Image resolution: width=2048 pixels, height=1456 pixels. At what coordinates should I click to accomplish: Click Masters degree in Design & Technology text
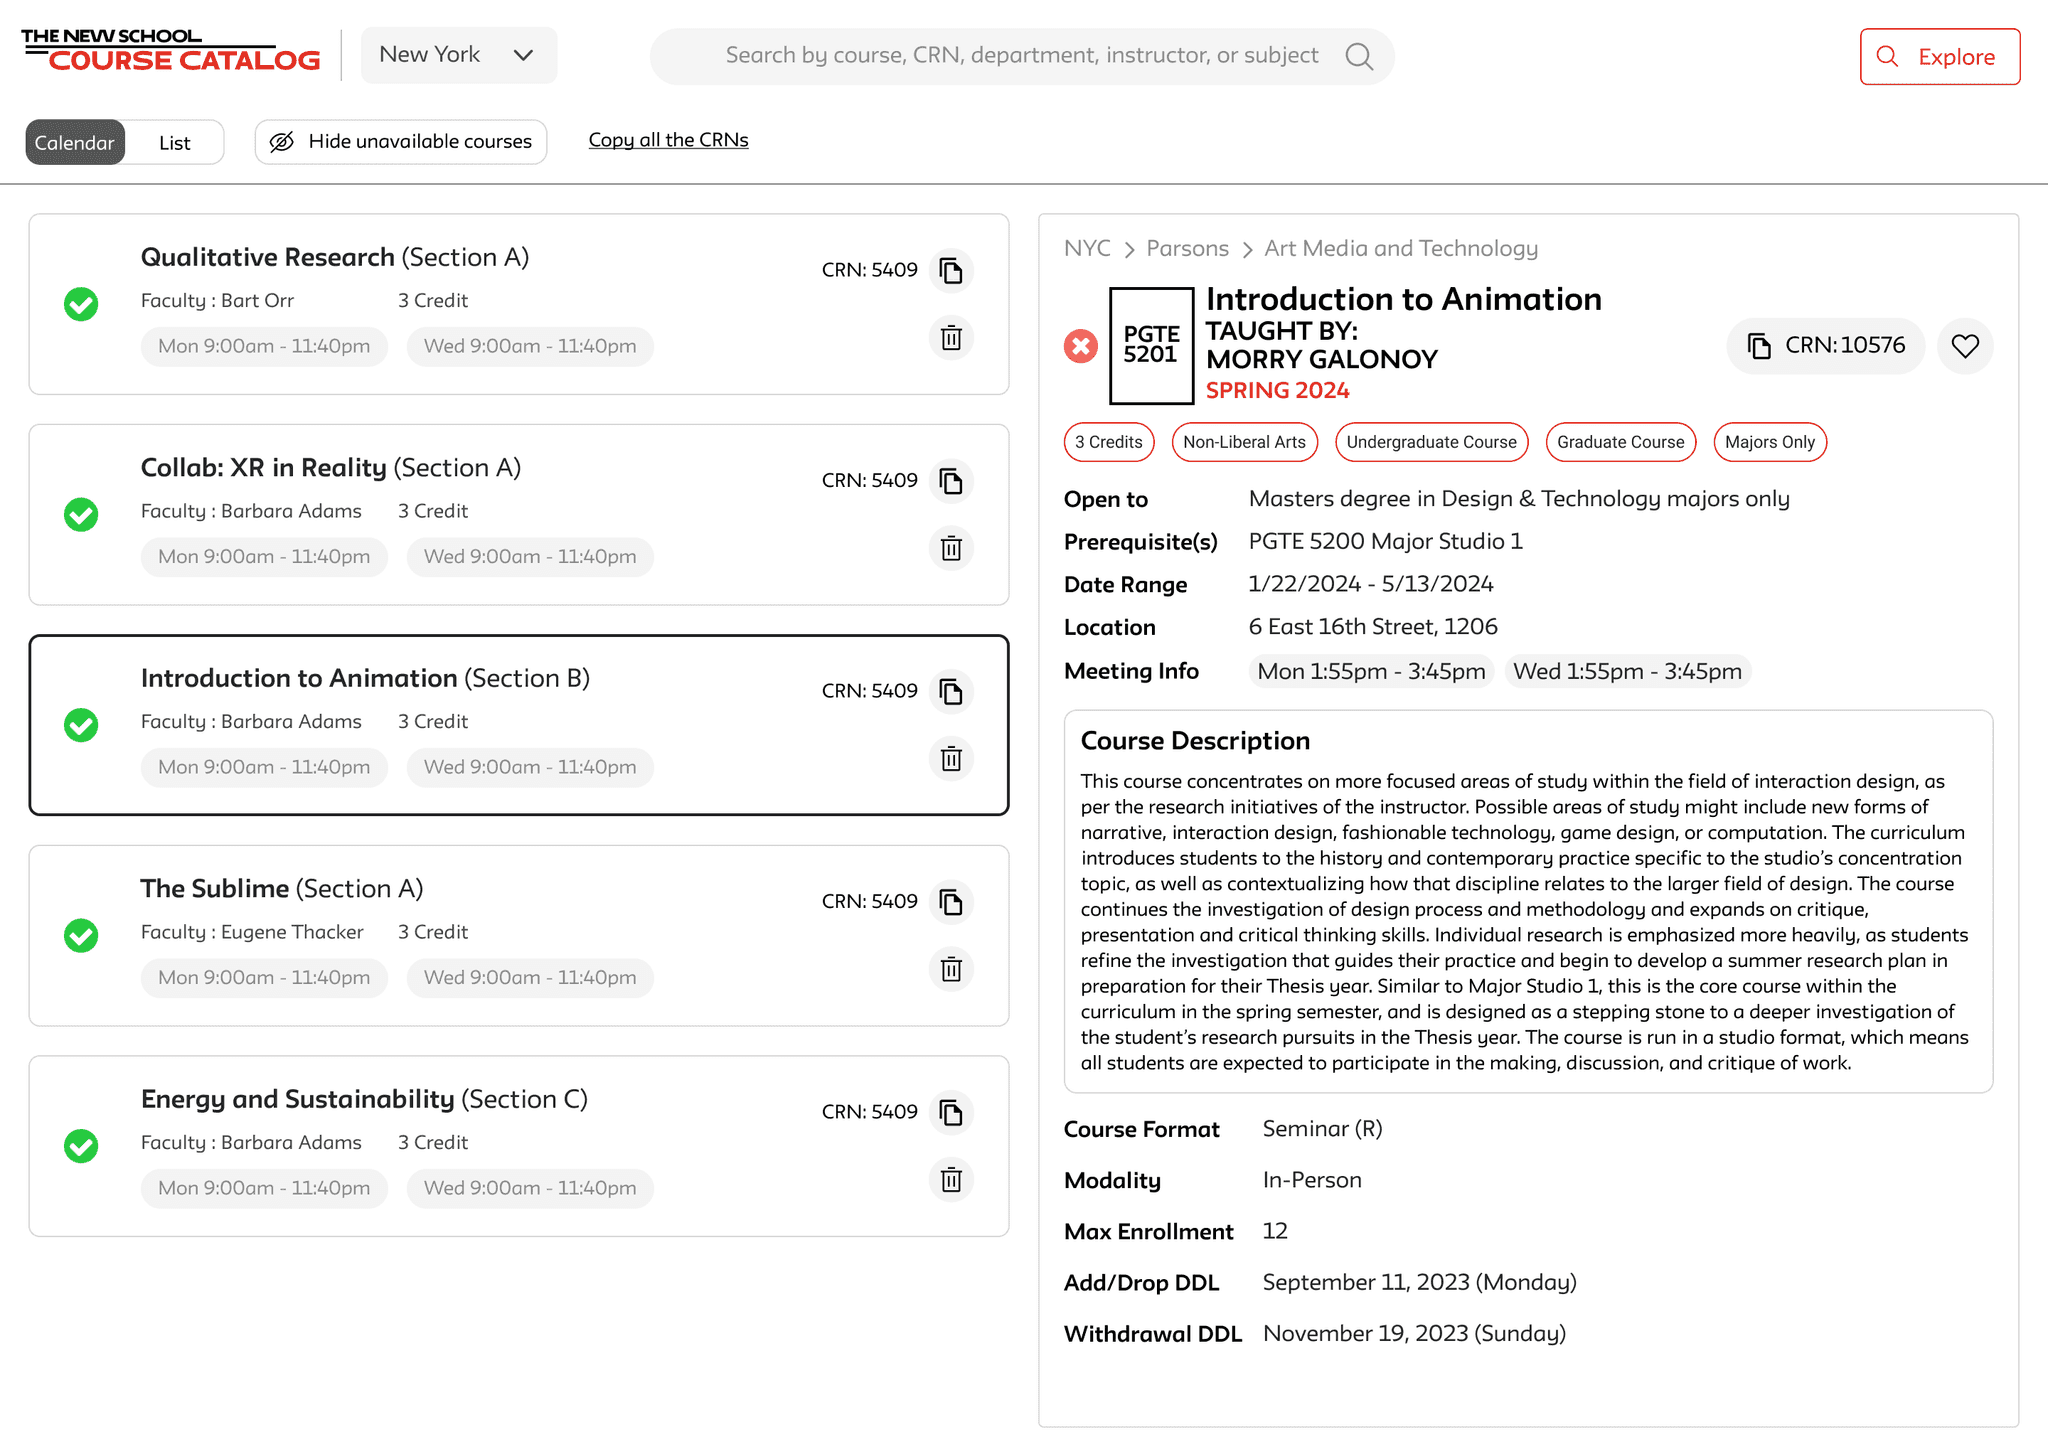click(1519, 499)
